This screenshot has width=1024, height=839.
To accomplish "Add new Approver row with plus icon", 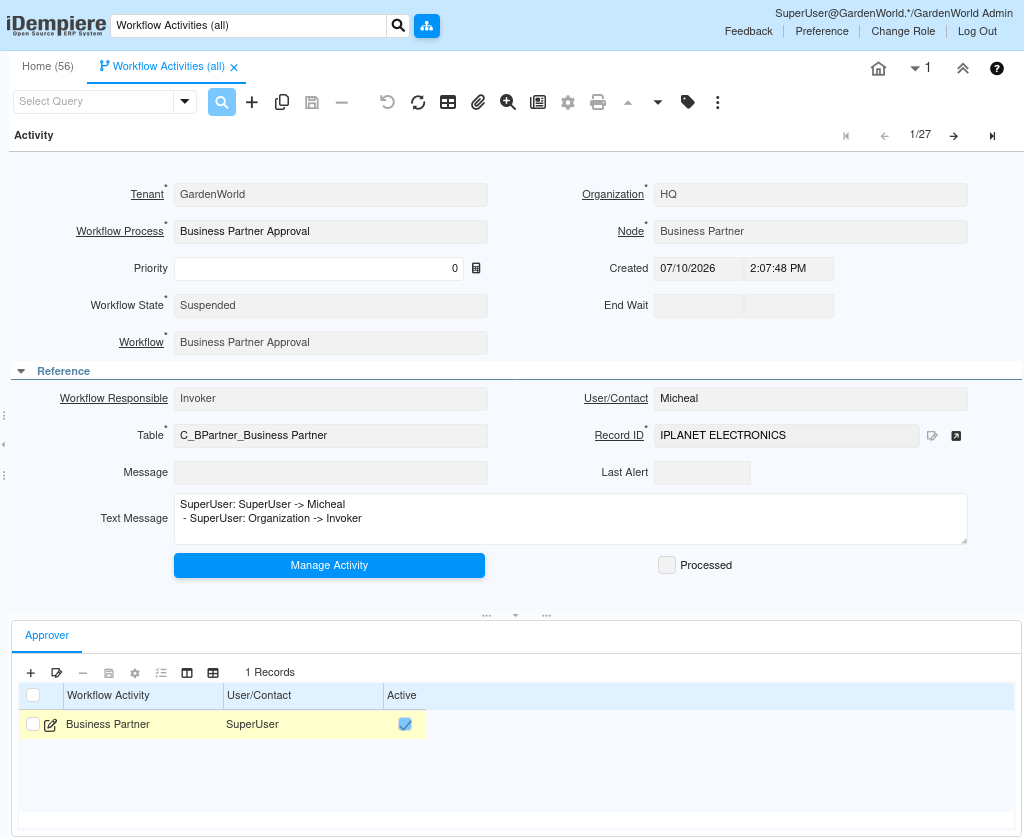I will pyautogui.click(x=31, y=673).
